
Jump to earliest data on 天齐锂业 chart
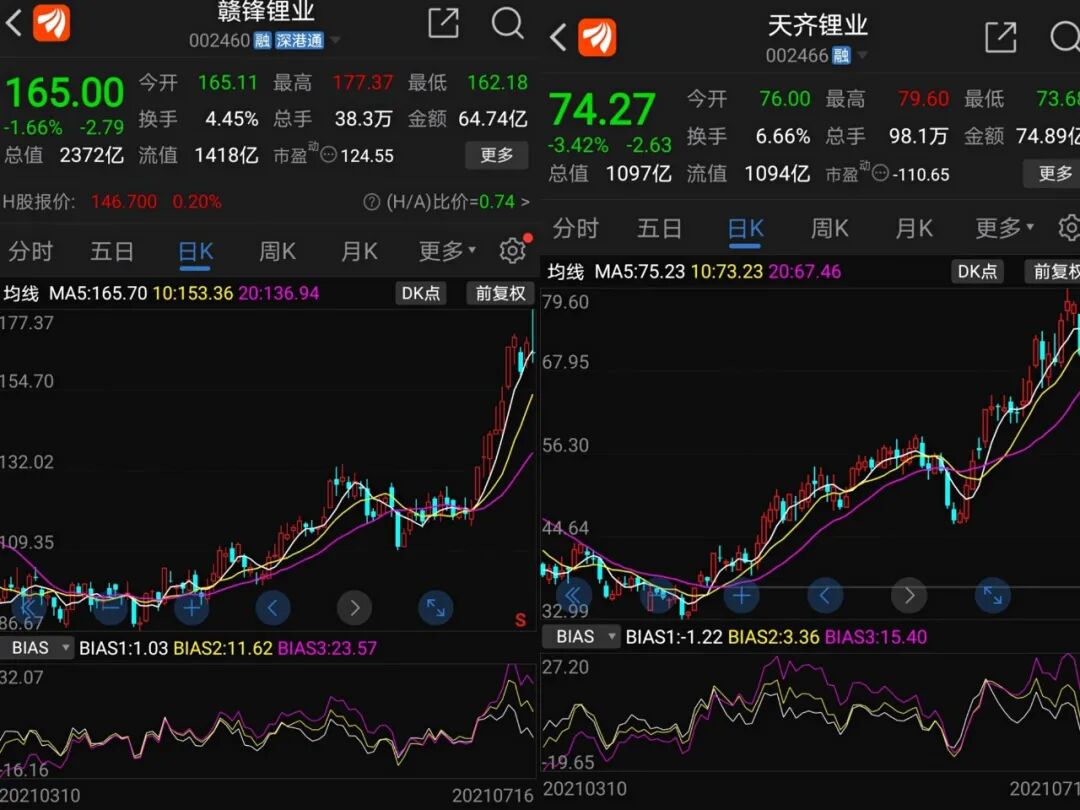(x=573, y=595)
